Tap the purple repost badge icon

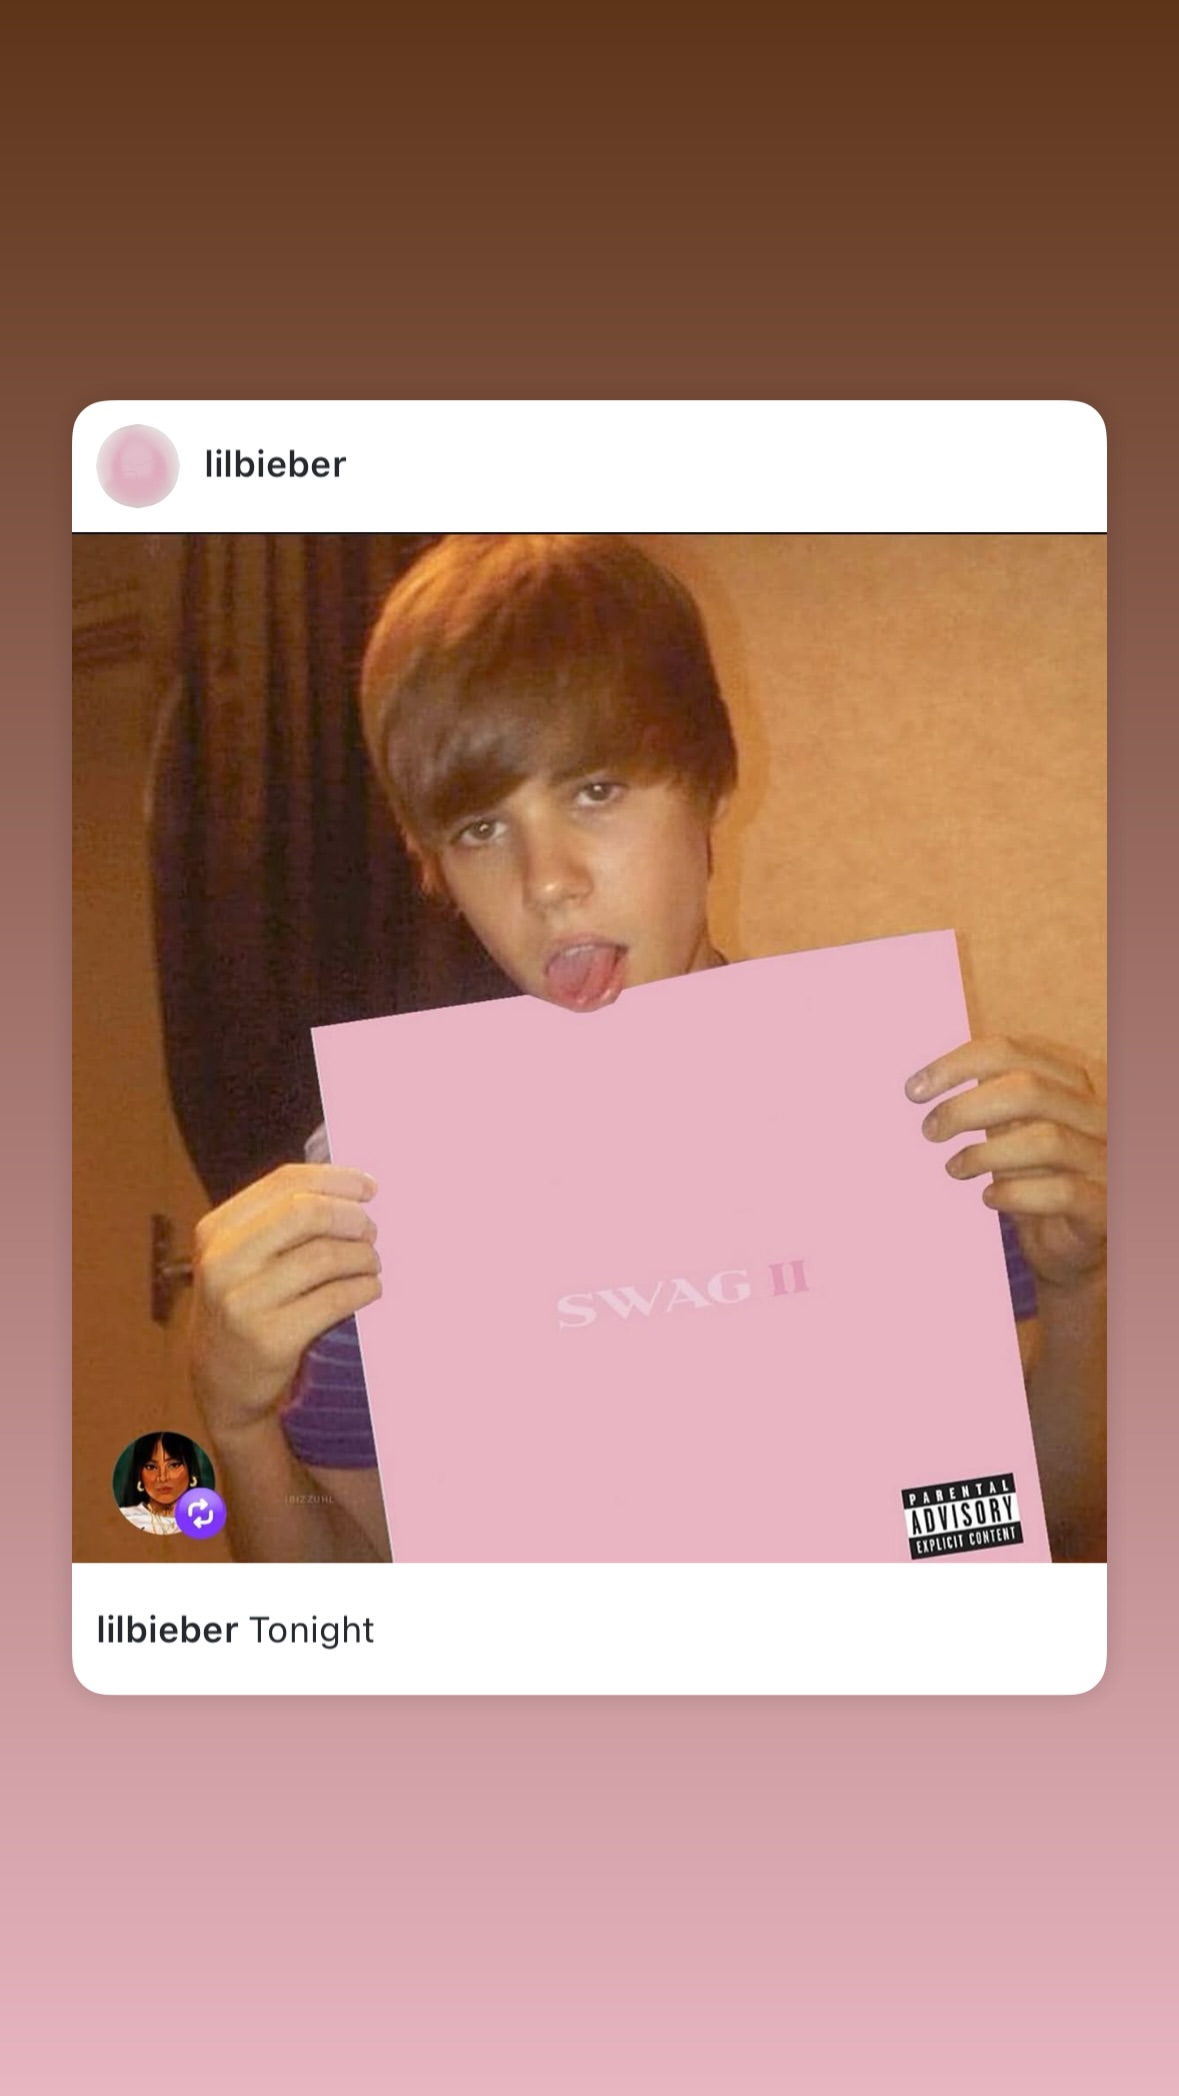(201, 1515)
